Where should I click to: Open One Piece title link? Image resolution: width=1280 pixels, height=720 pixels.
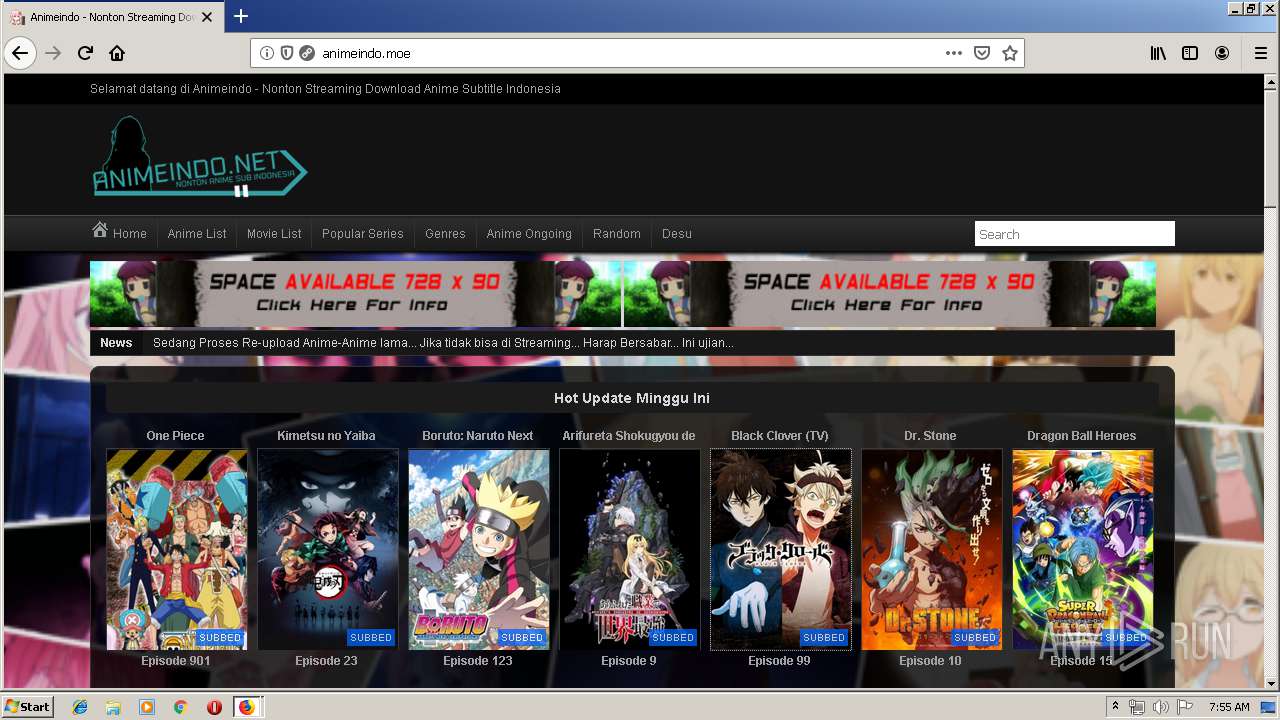pos(175,435)
